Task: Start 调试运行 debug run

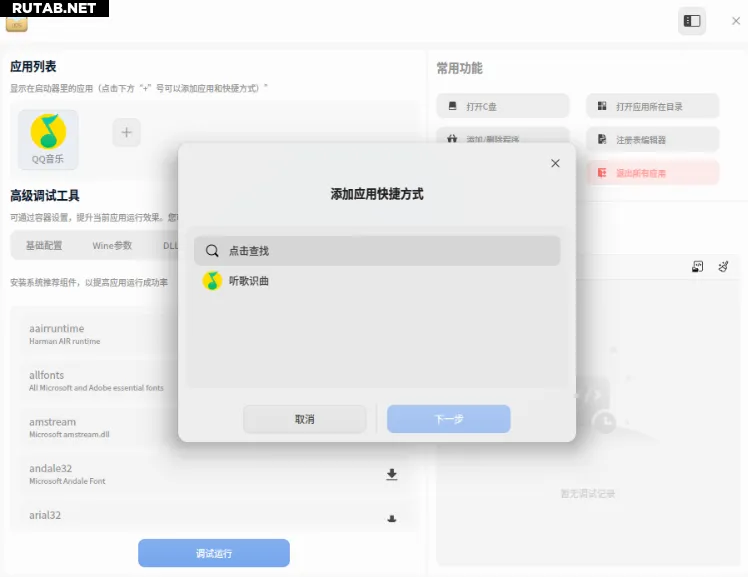Action: [x=214, y=553]
